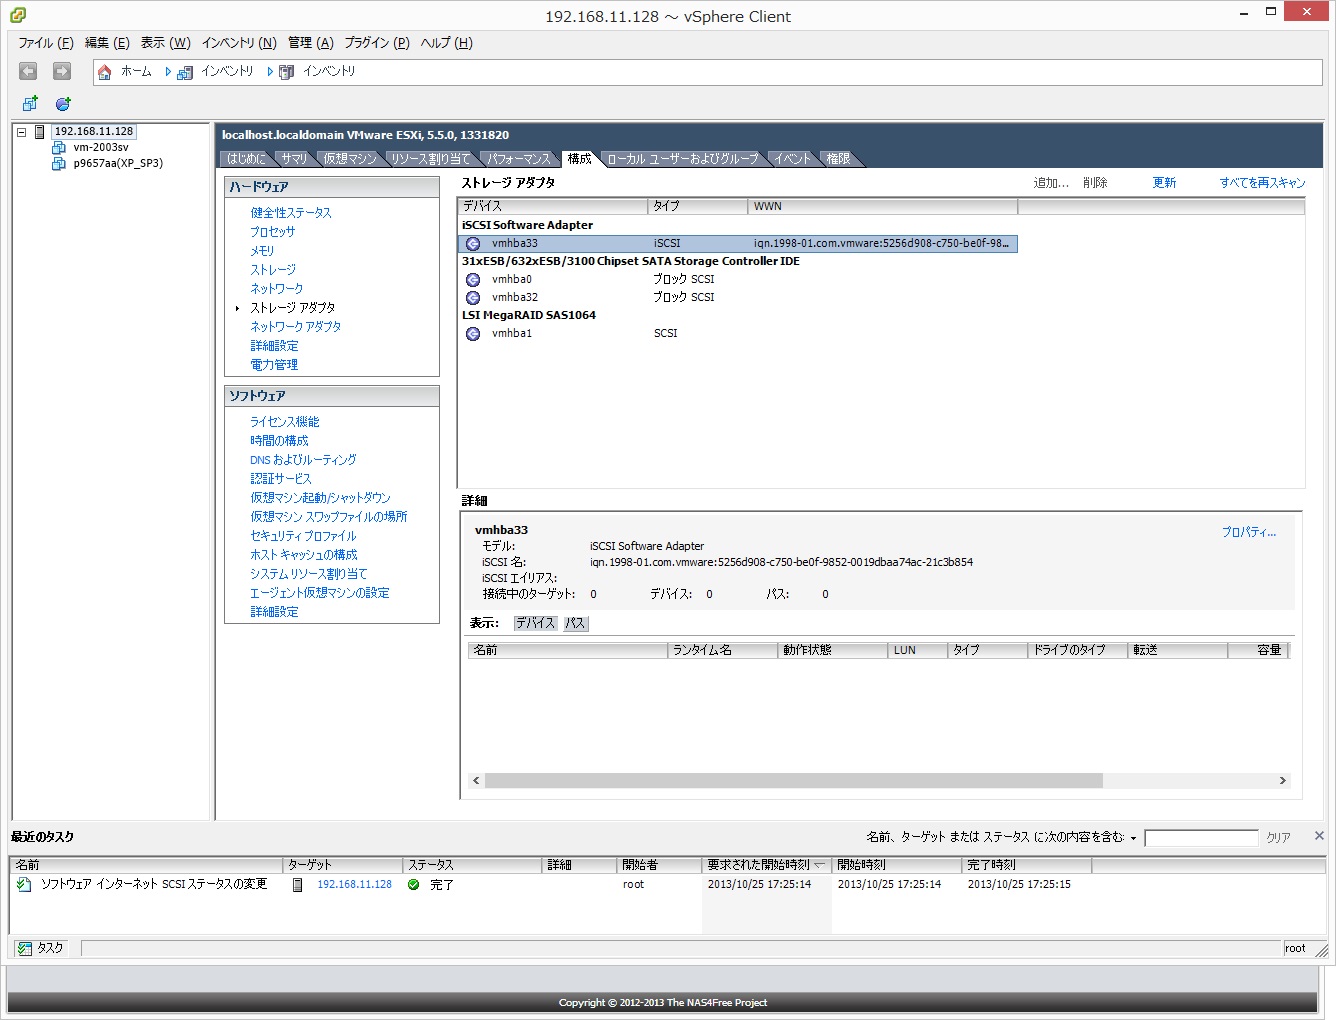The height and width of the screenshot is (1020, 1336).
Task: Click the ホーム home icon in breadcrumb
Action: pos(105,72)
